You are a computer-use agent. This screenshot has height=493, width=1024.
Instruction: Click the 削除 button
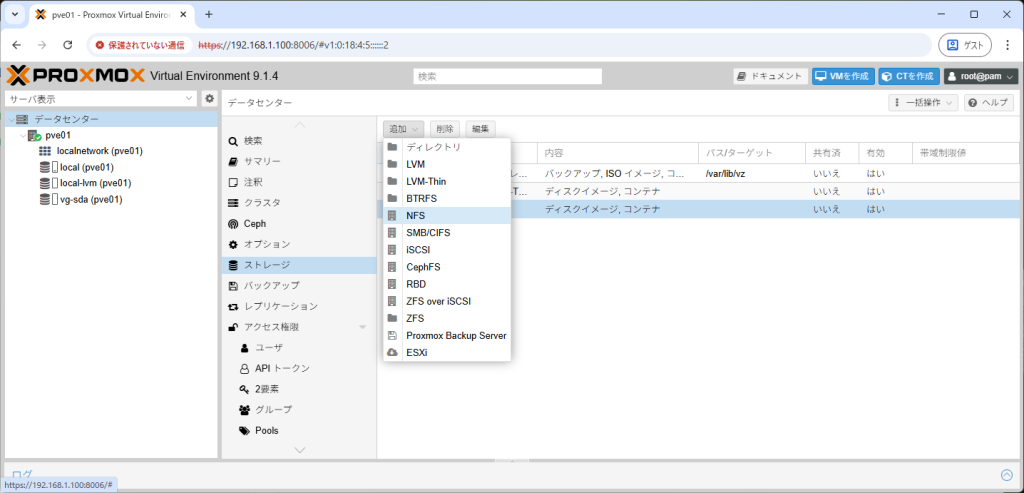pos(445,129)
